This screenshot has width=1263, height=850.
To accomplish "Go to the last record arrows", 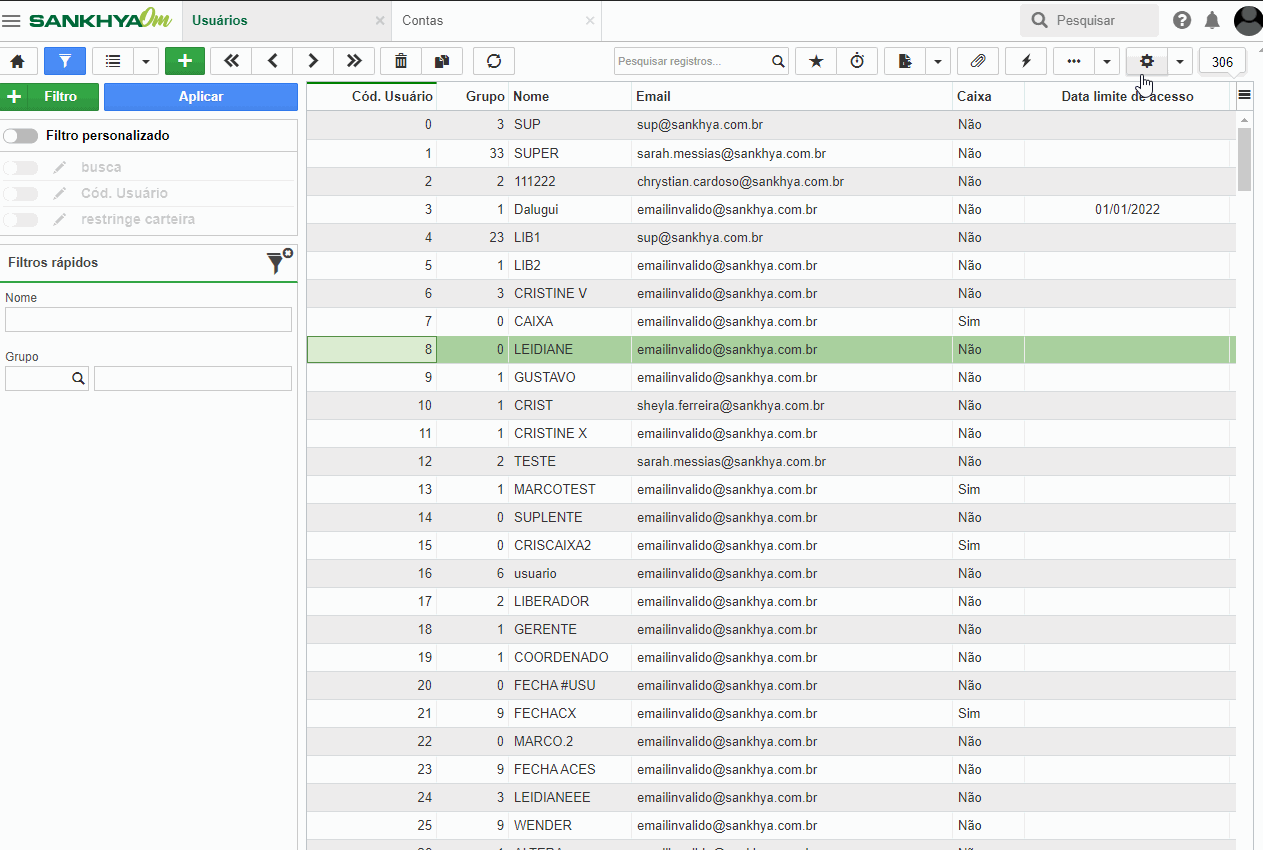I will pos(354,61).
